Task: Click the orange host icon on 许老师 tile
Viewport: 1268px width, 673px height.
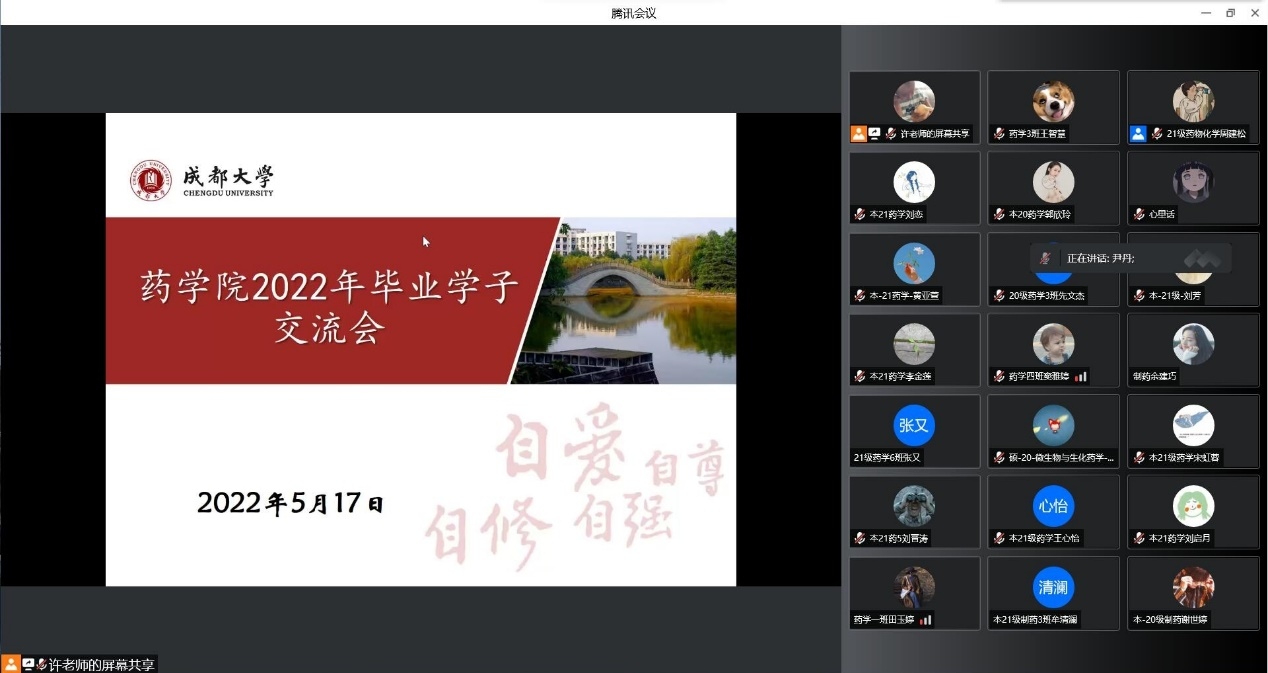Action: pyautogui.click(x=859, y=133)
